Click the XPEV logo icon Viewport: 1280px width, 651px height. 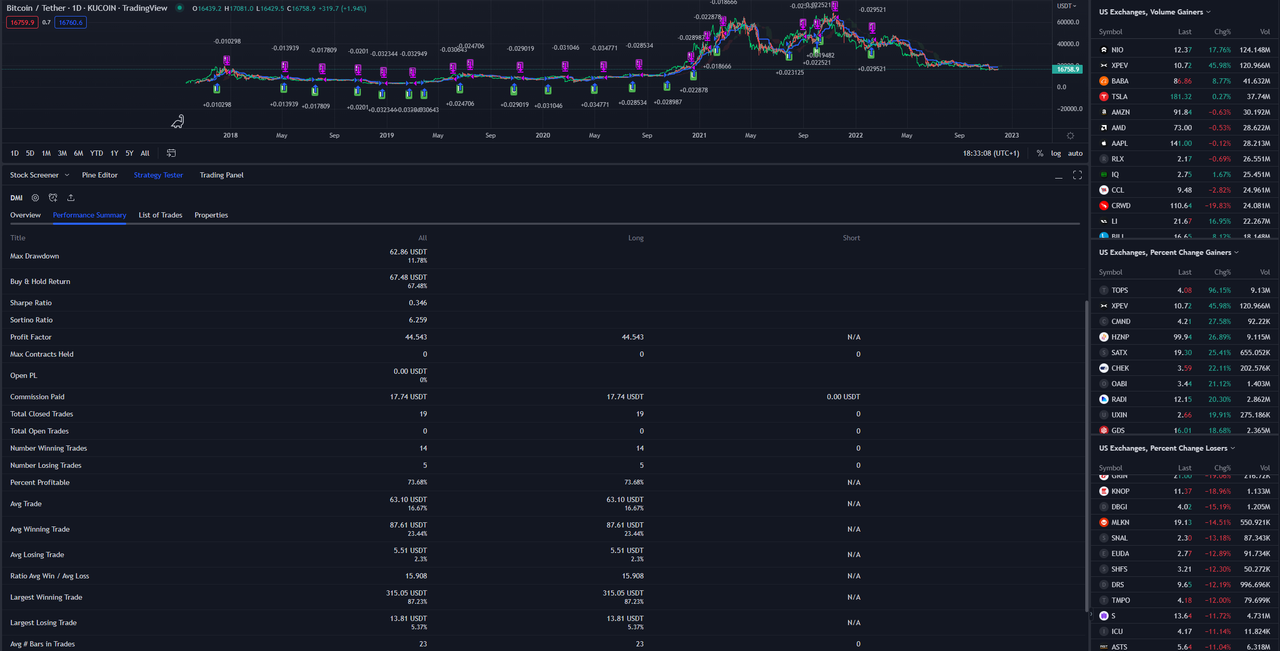click(1104, 65)
